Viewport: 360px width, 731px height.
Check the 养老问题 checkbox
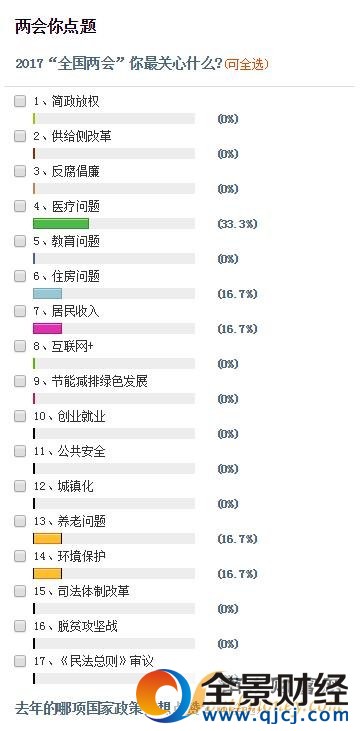pos(20,521)
